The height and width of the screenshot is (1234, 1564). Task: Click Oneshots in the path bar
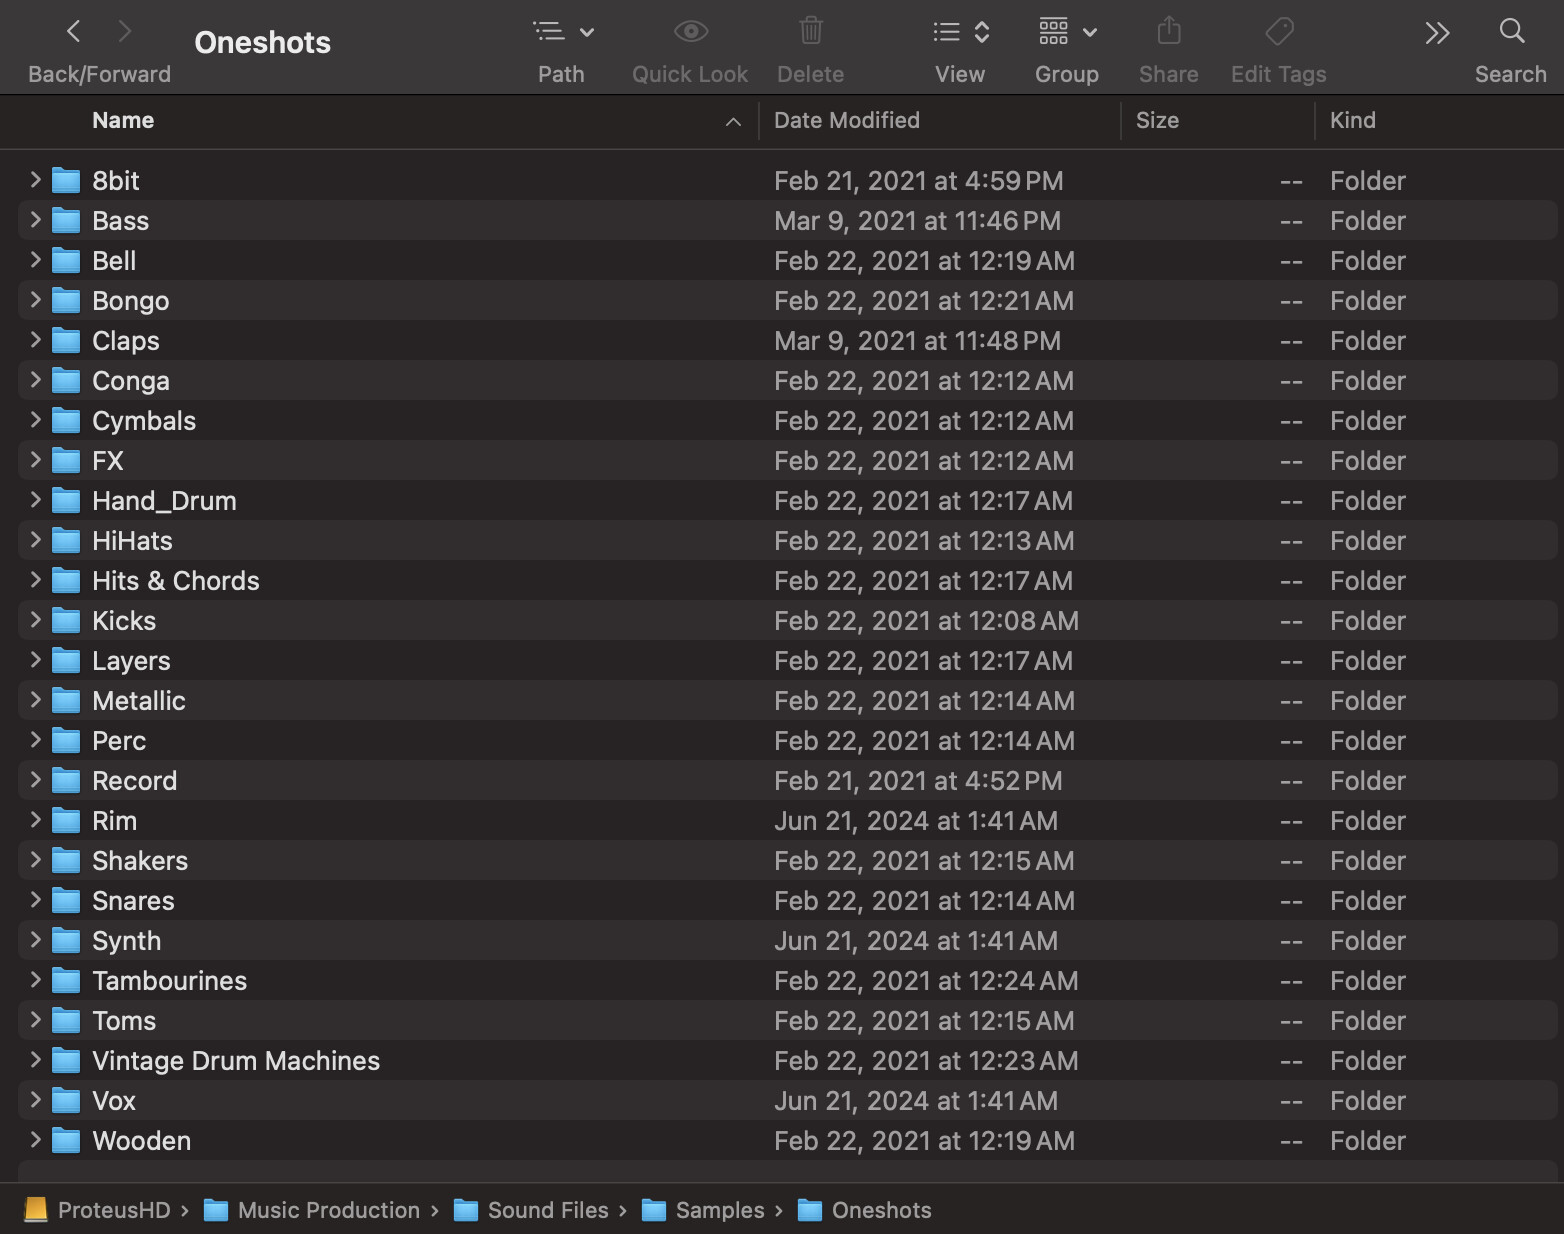tap(864, 1210)
